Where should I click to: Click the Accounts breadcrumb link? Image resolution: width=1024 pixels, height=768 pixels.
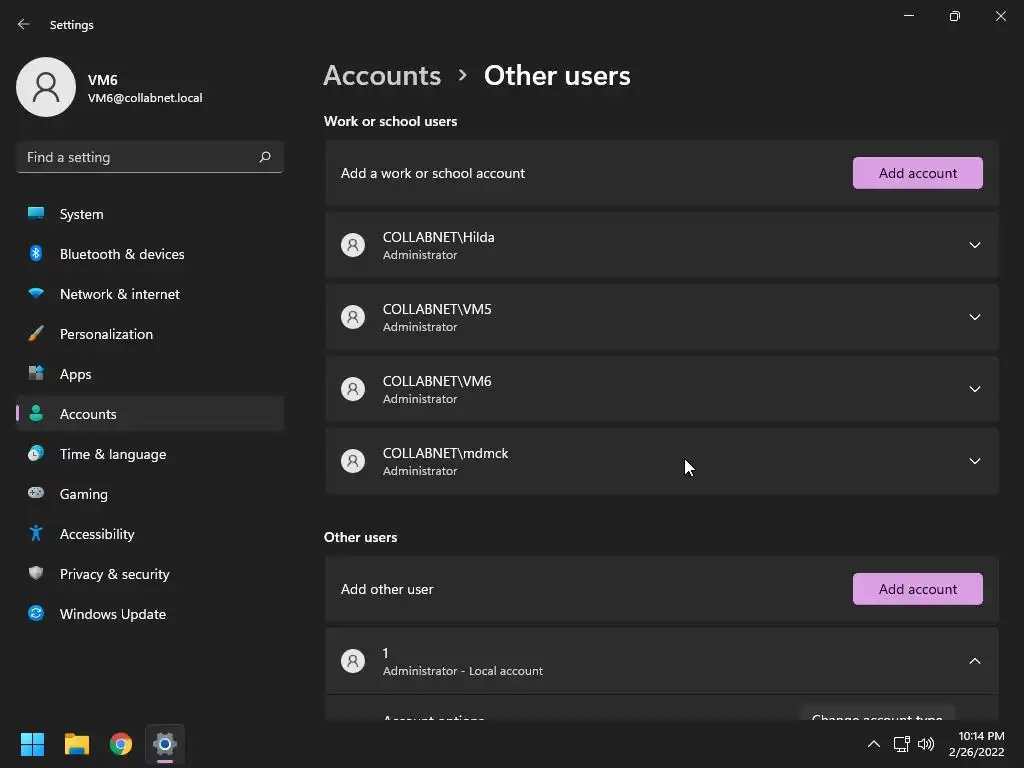(x=382, y=76)
